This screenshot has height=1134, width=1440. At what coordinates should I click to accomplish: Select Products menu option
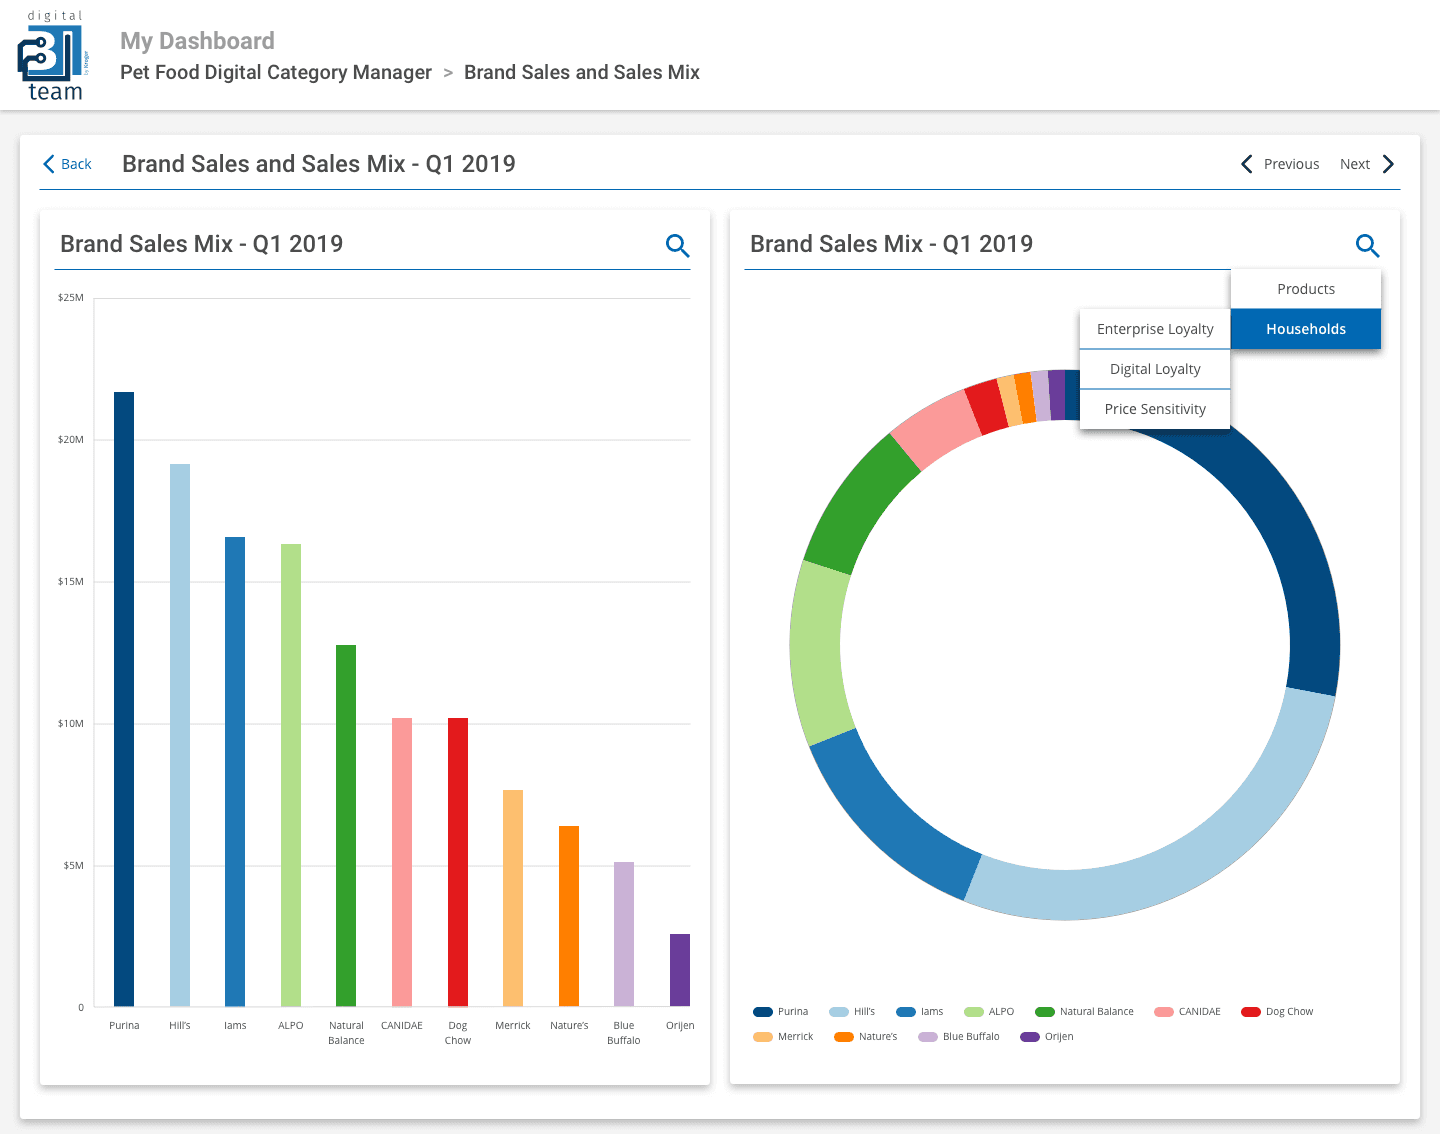(1306, 289)
